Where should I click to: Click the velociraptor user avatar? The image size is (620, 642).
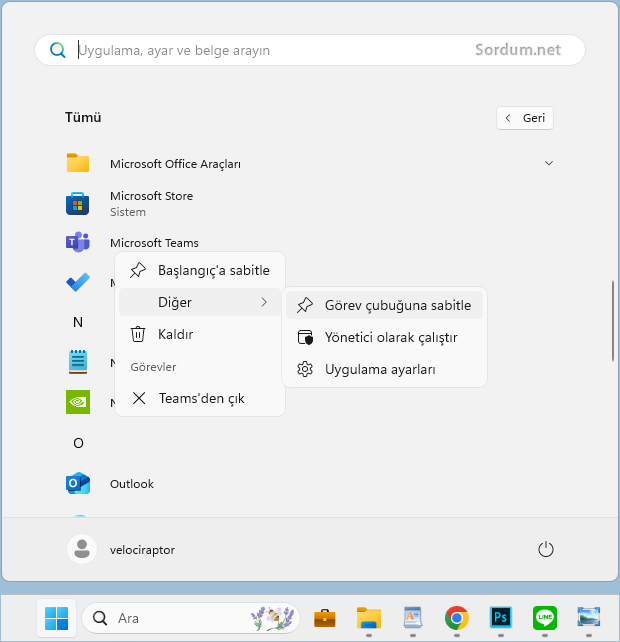point(82,549)
